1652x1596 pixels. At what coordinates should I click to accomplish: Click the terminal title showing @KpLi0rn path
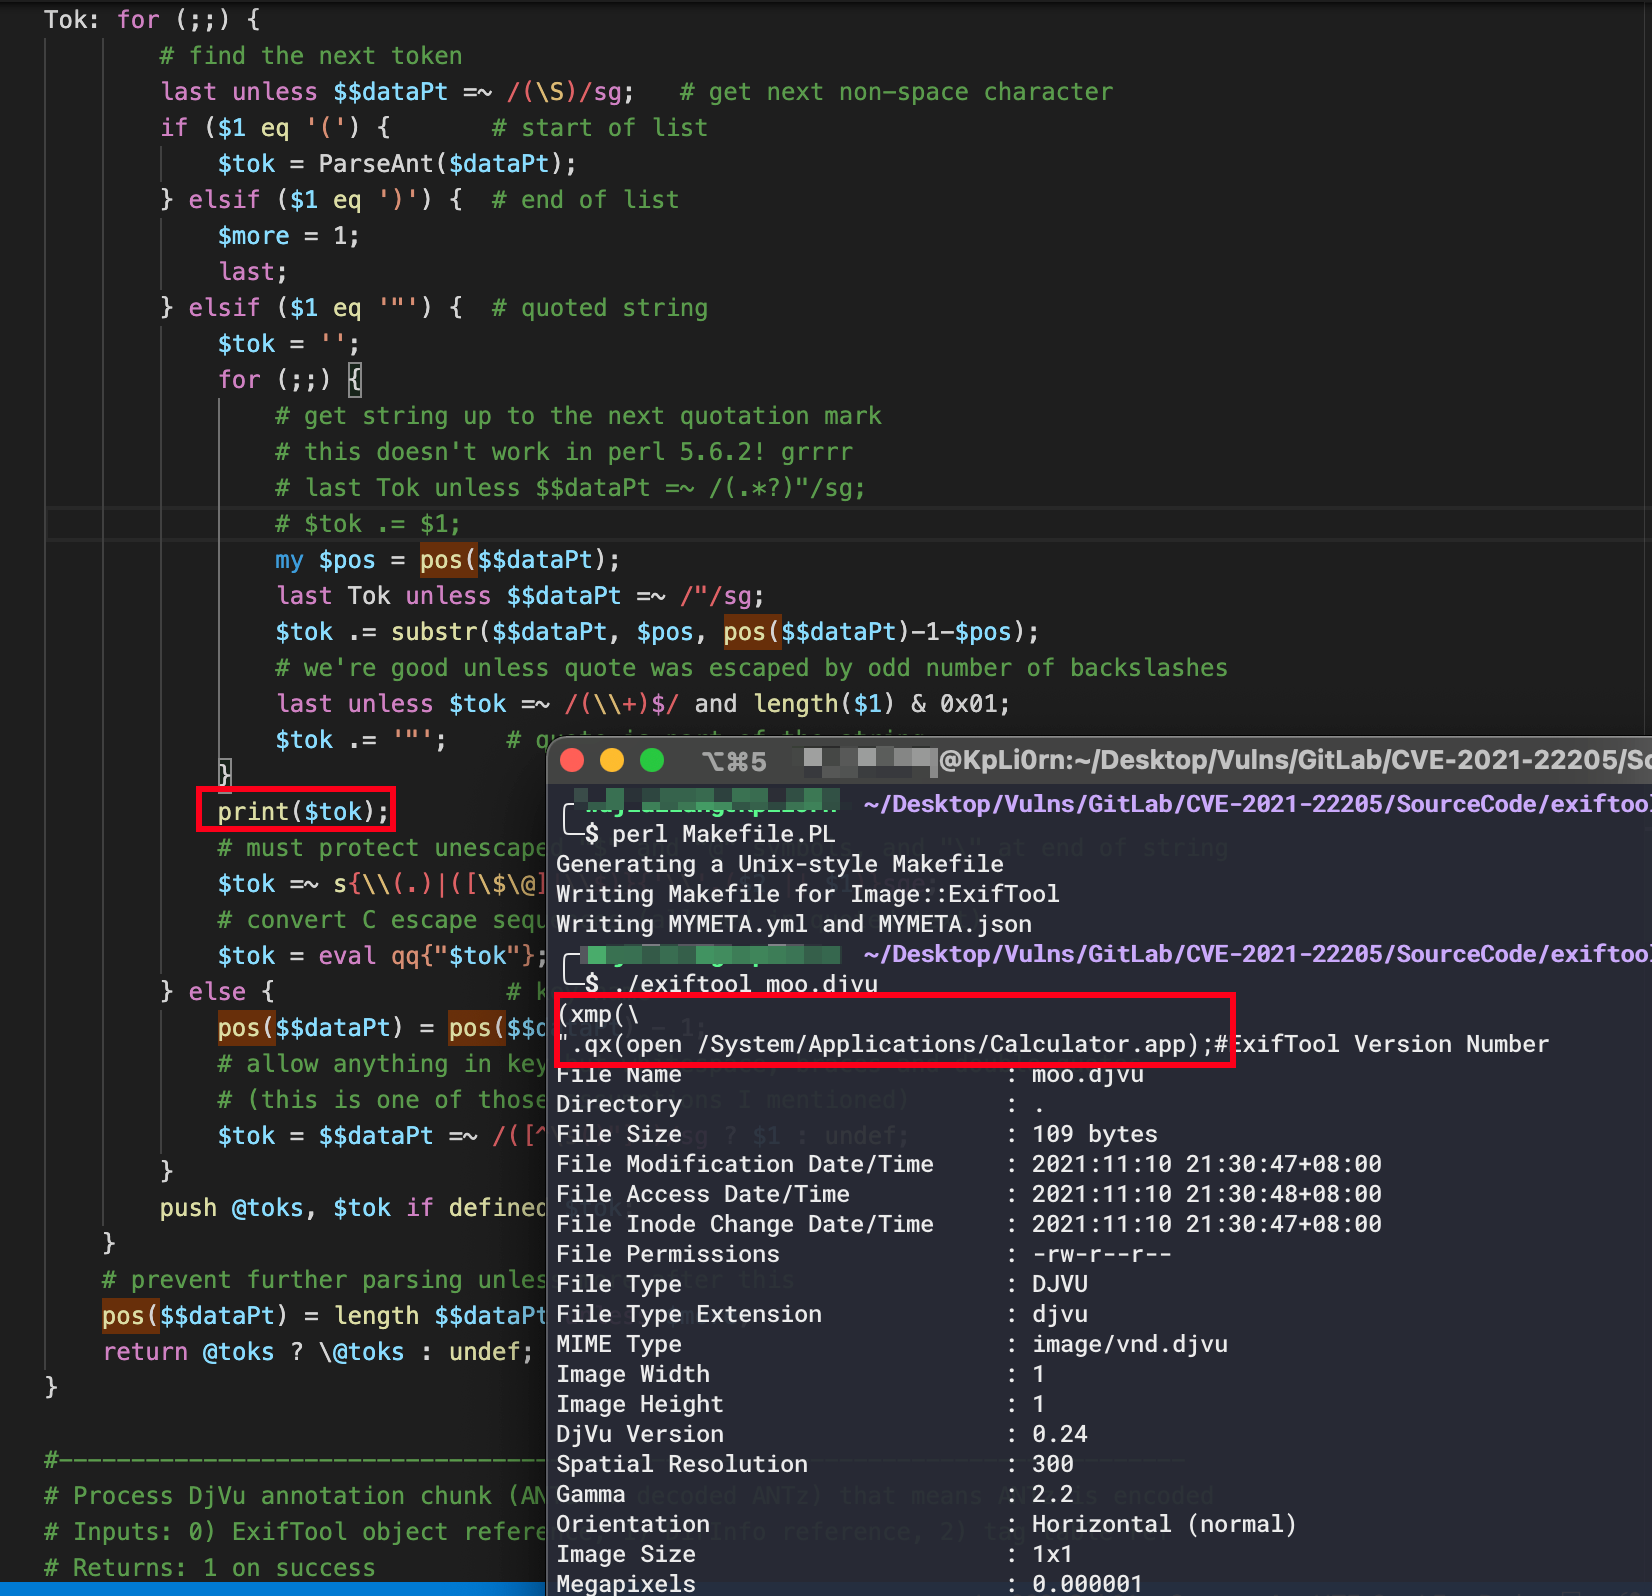[1290, 761]
